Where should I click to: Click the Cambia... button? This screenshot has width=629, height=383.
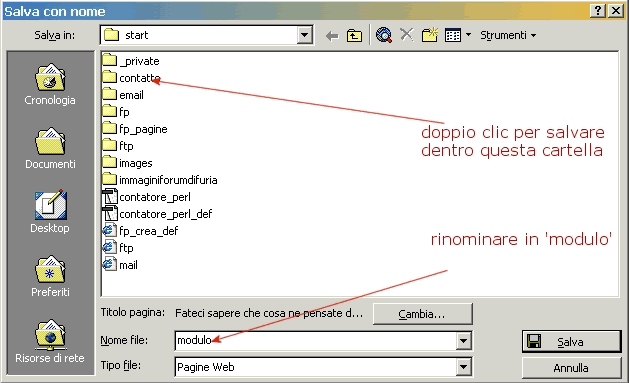[x=422, y=314]
